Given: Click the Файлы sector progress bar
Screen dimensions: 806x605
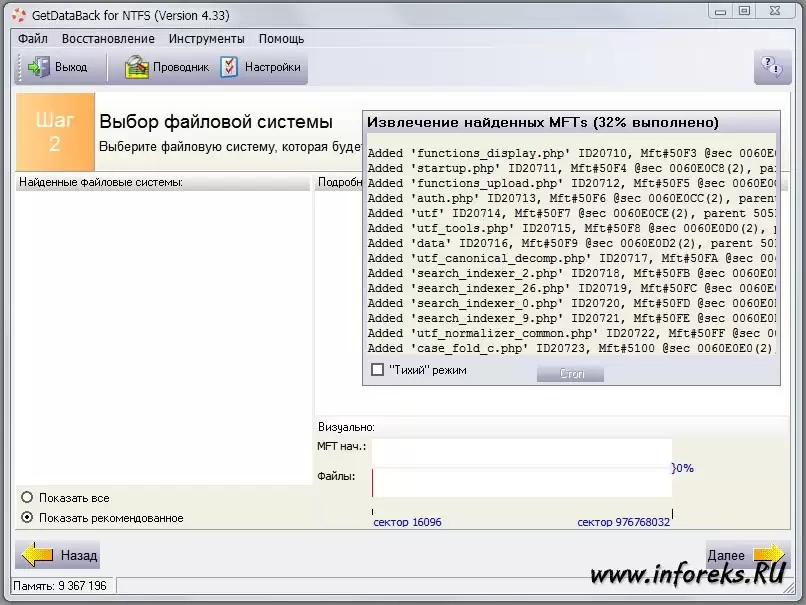Looking at the screenshot, I should (521, 482).
